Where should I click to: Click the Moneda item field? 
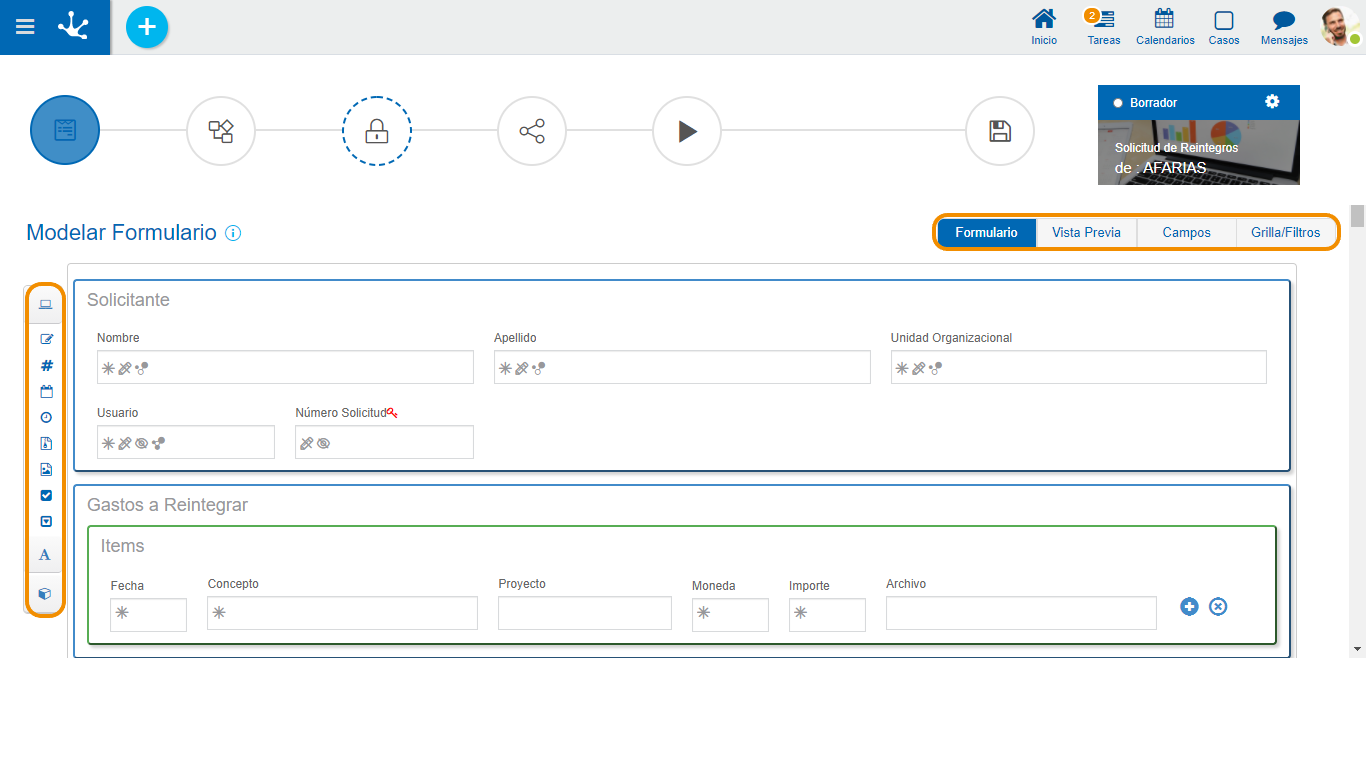pos(730,615)
